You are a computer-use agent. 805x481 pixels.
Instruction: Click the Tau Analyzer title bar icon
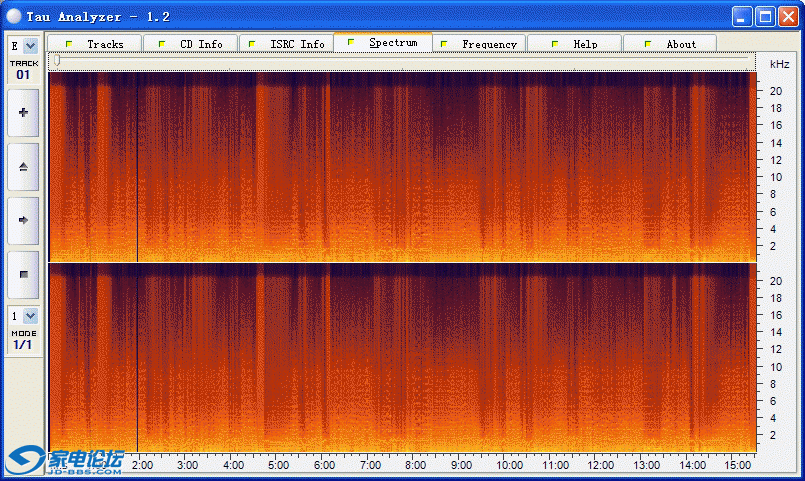13,17
